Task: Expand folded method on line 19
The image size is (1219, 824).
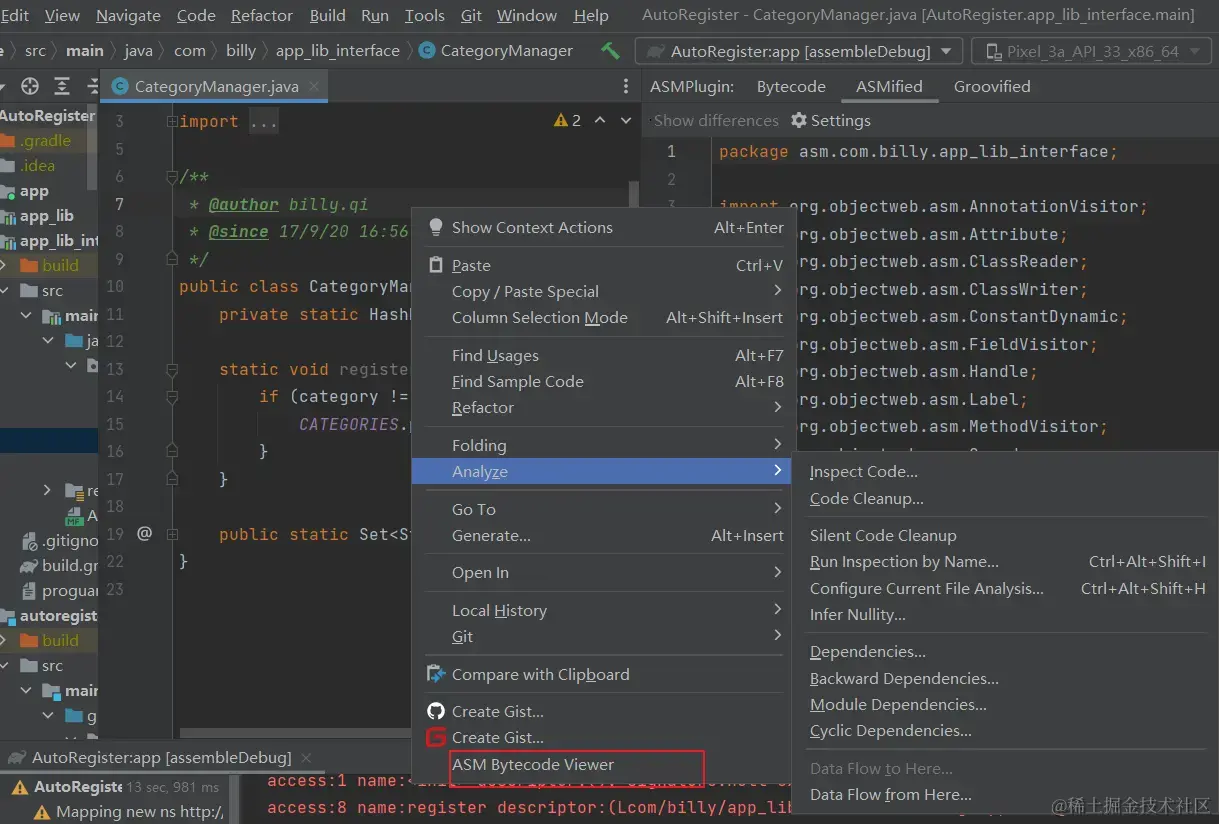Action: (172, 534)
